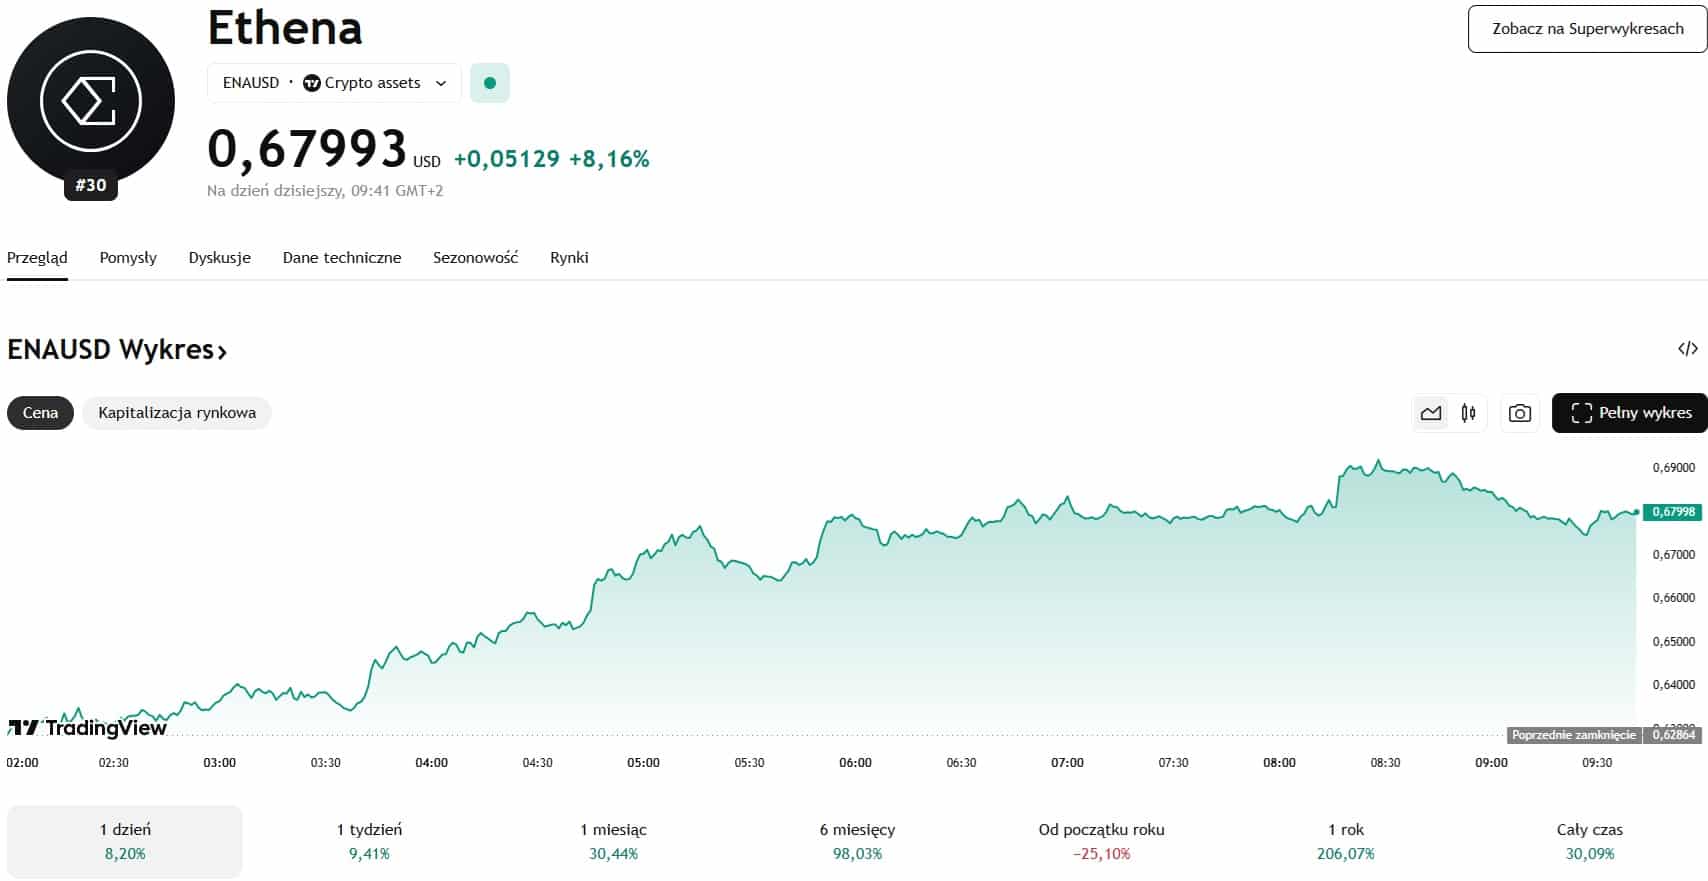The height and width of the screenshot is (881, 1708).
Task: Click the #30 rank badge
Action: point(91,185)
